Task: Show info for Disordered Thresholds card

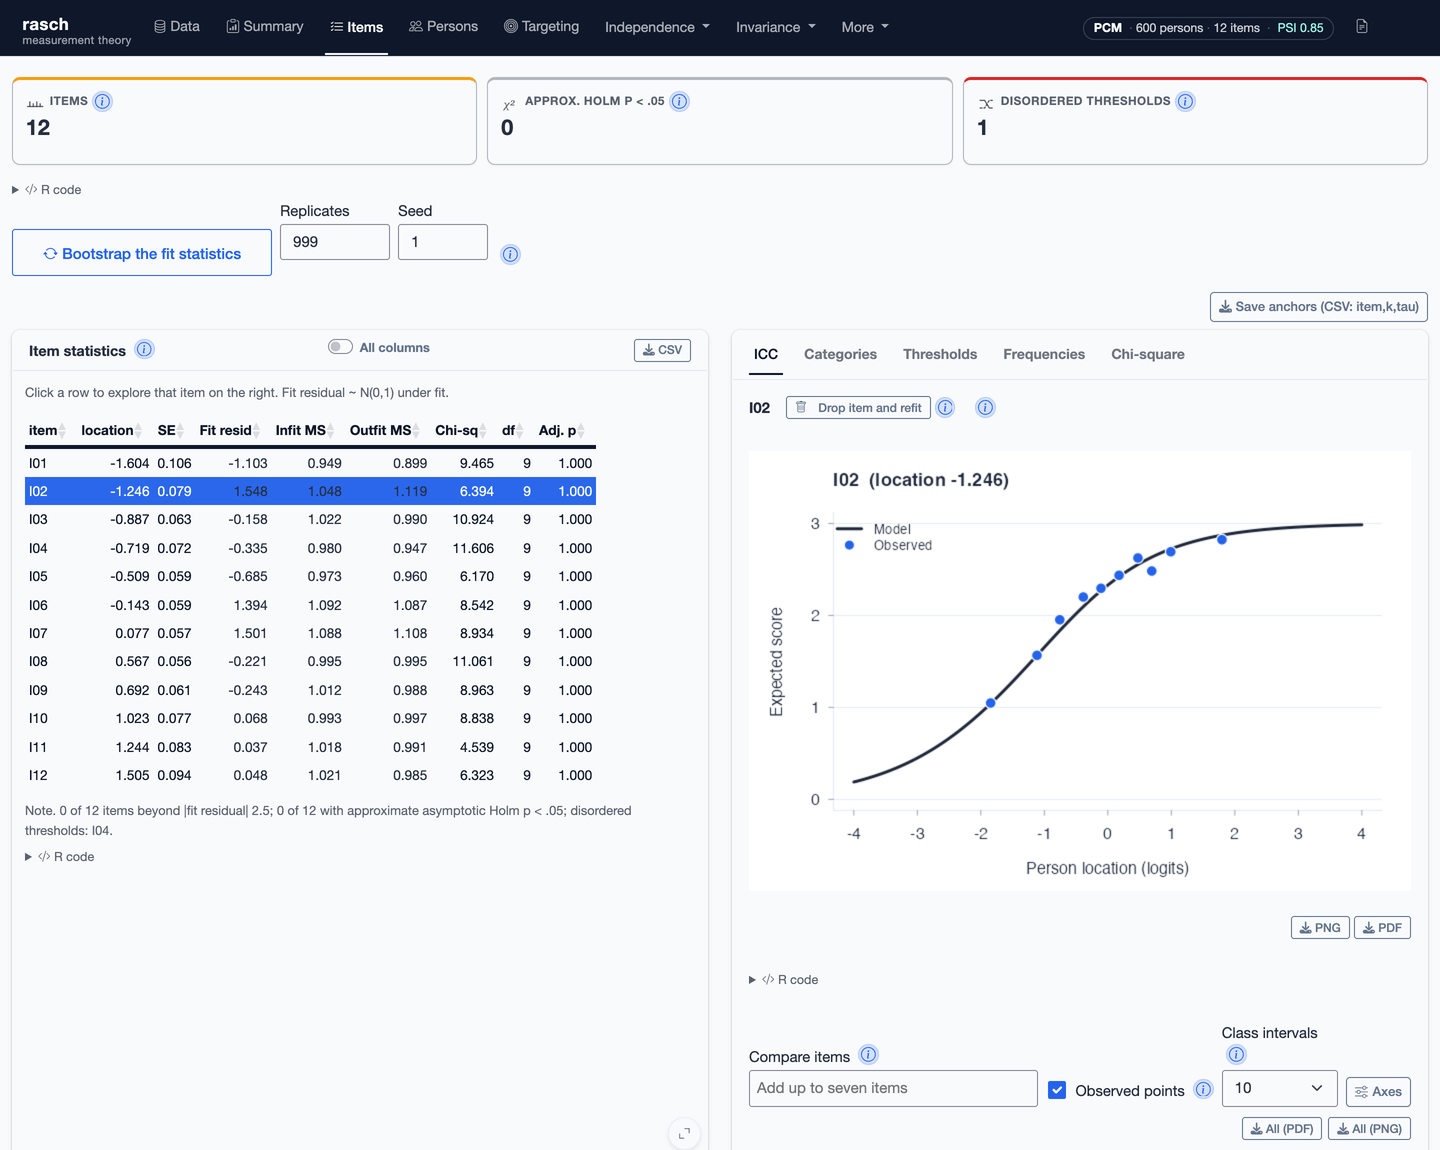Action: tap(1186, 101)
